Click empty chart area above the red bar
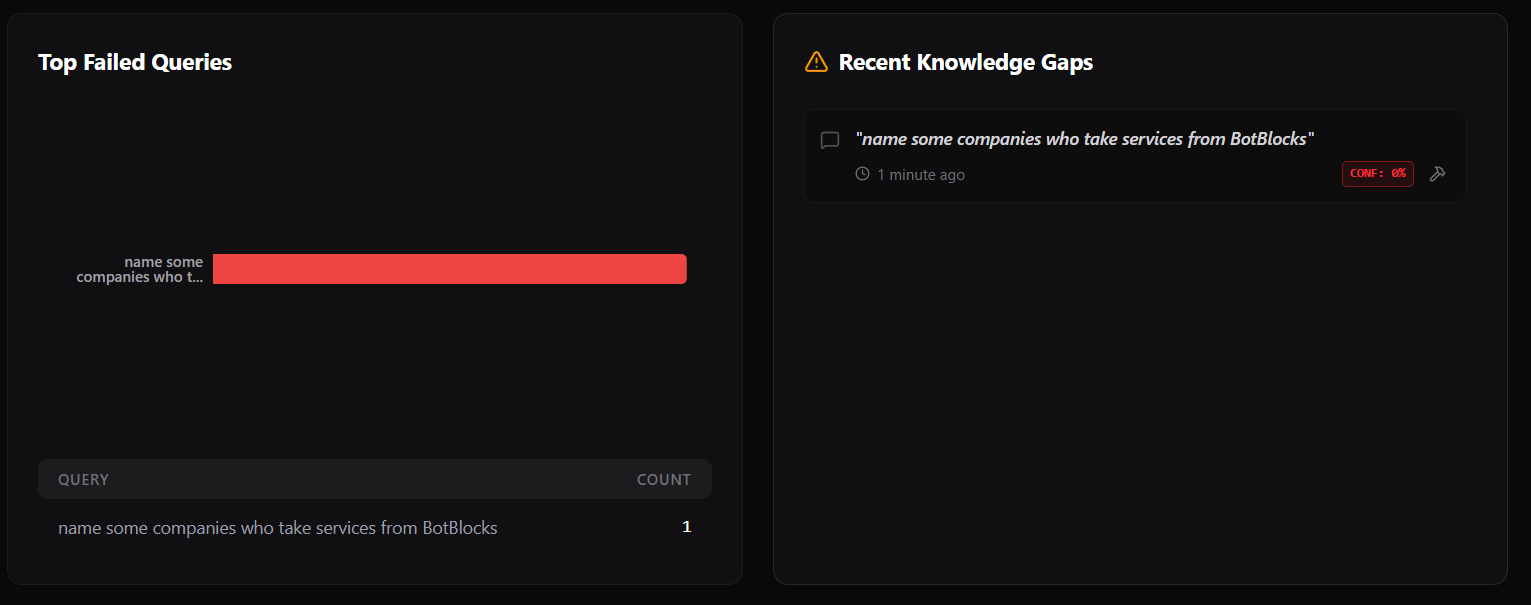Image resolution: width=1531 pixels, height=605 pixels. click(x=449, y=170)
